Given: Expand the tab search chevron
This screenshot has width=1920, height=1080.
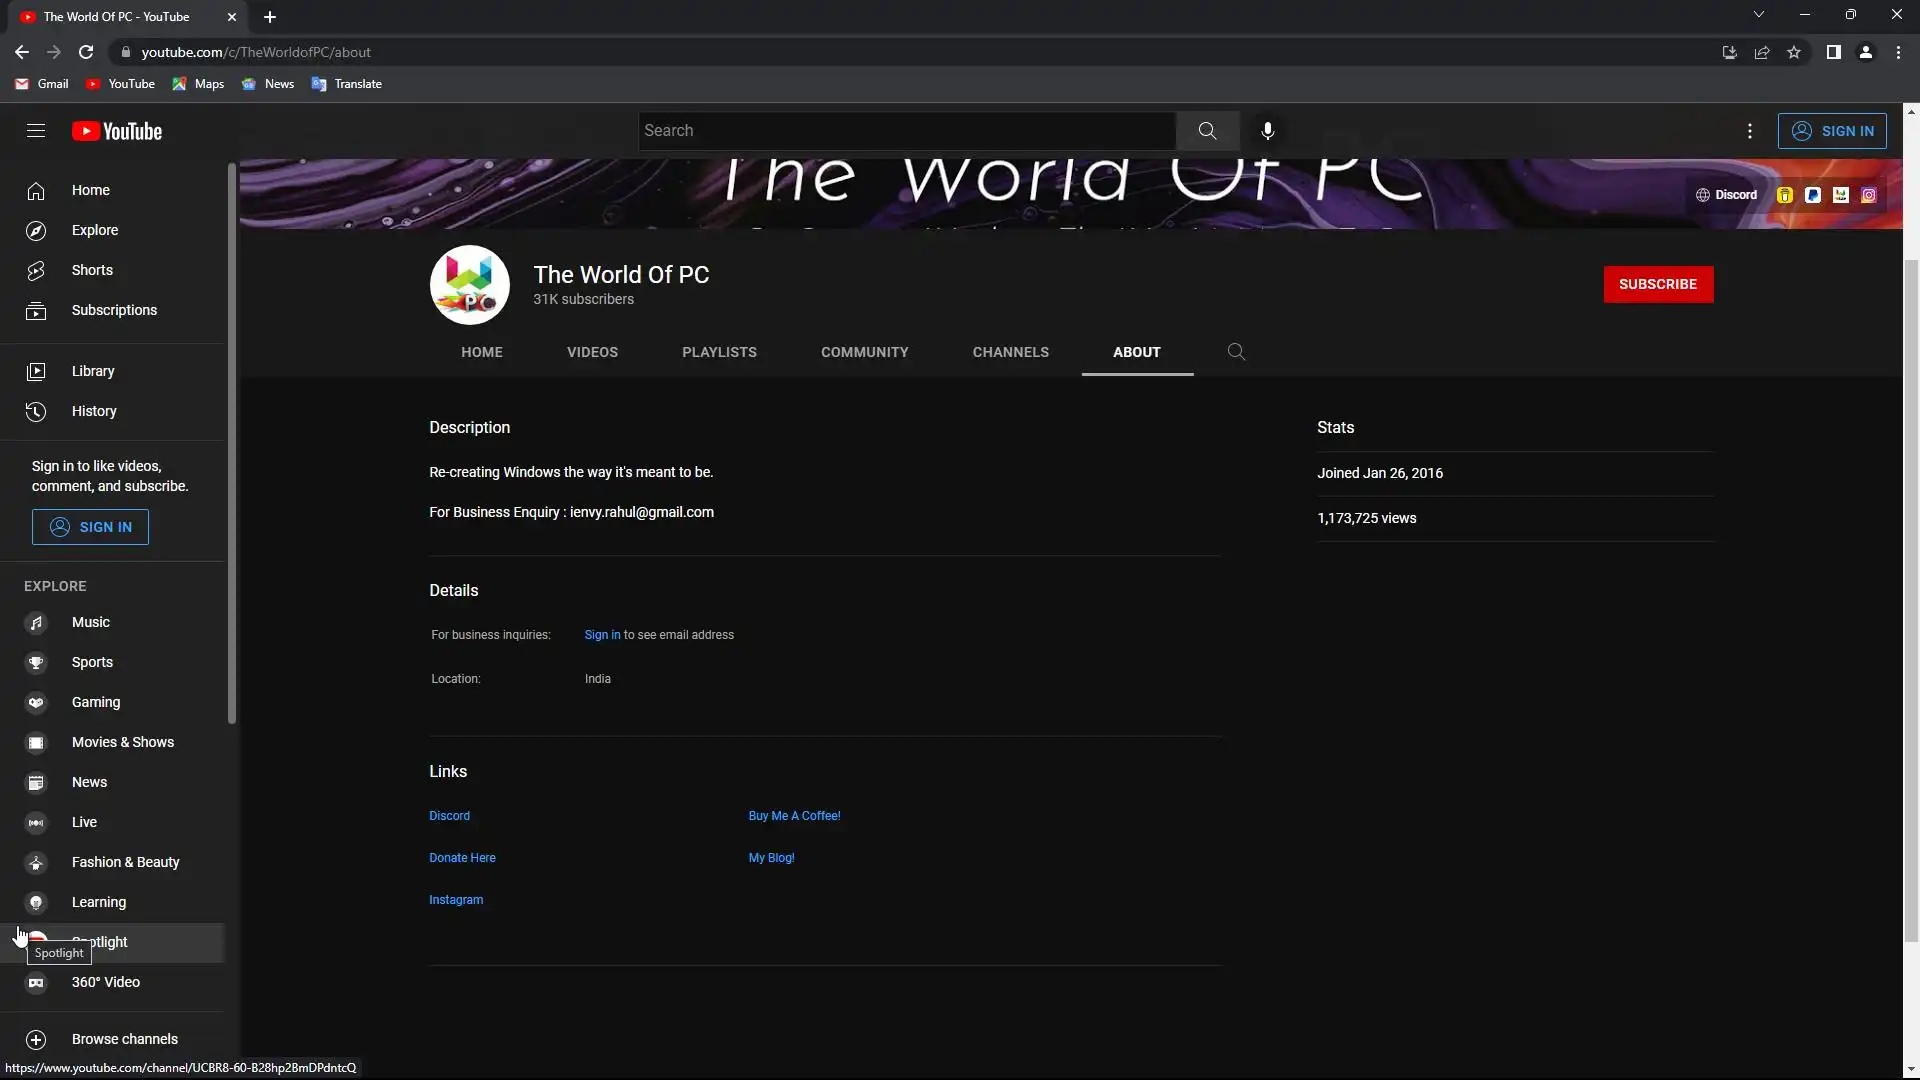Looking at the screenshot, I should tap(1758, 15).
